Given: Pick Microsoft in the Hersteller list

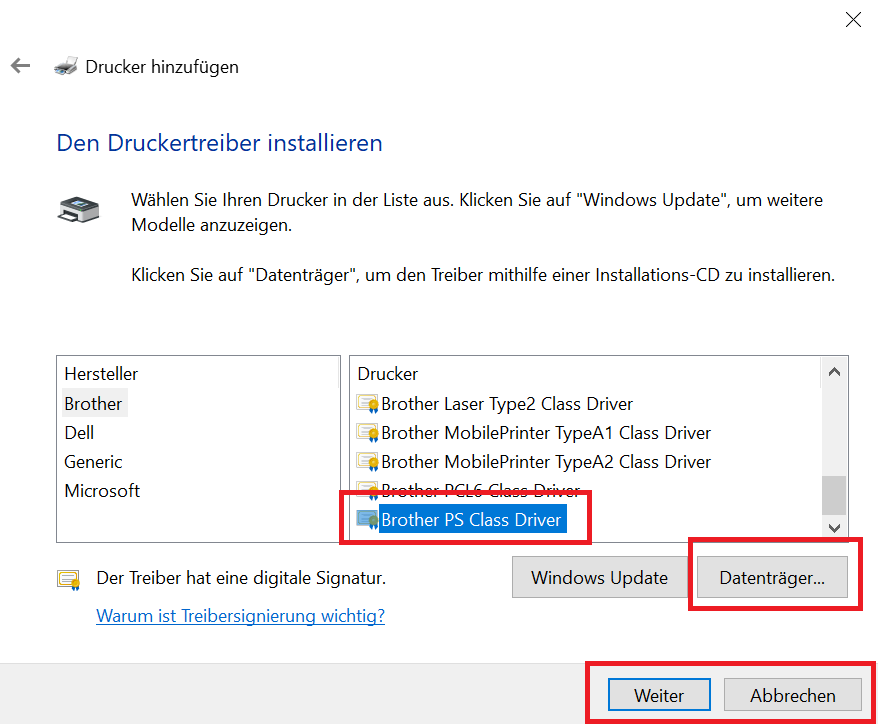Looking at the screenshot, I should click(x=102, y=491).
